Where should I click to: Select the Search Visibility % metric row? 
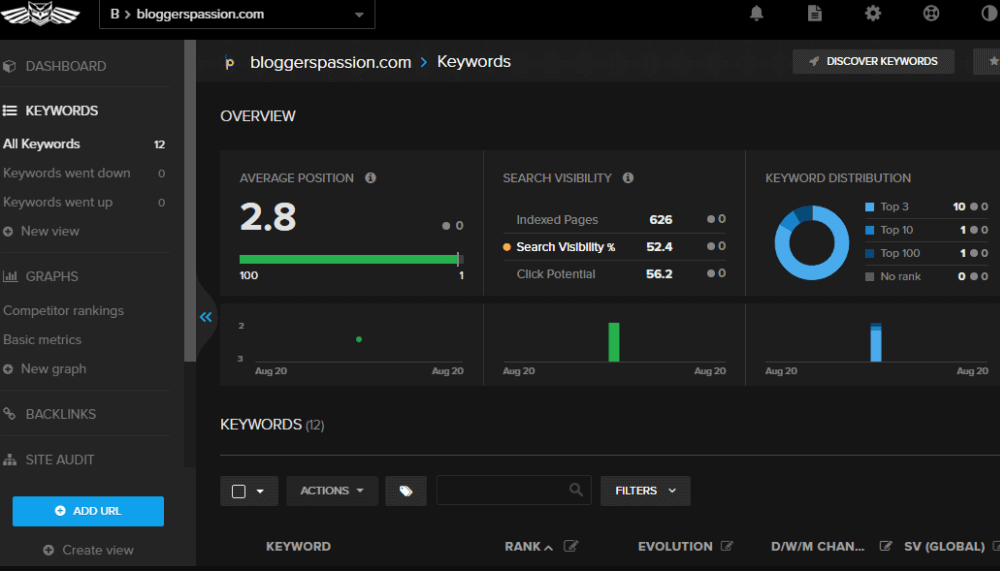click(565, 247)
